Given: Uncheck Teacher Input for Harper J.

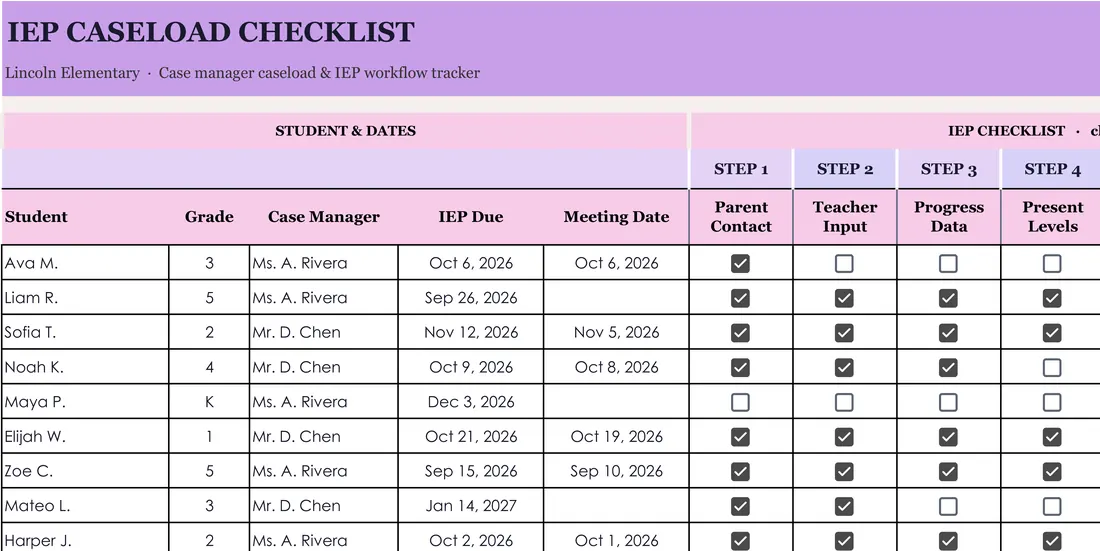Looking at the screenshot, I should (844, 541).
